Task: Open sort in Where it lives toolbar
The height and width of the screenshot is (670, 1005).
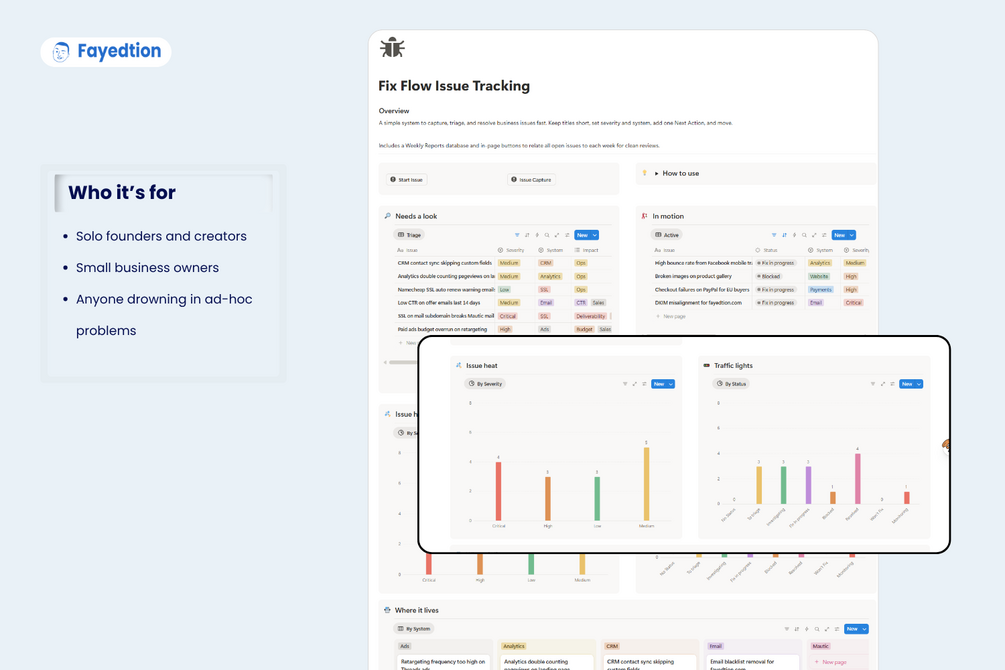Action: [x=797, y=629]
